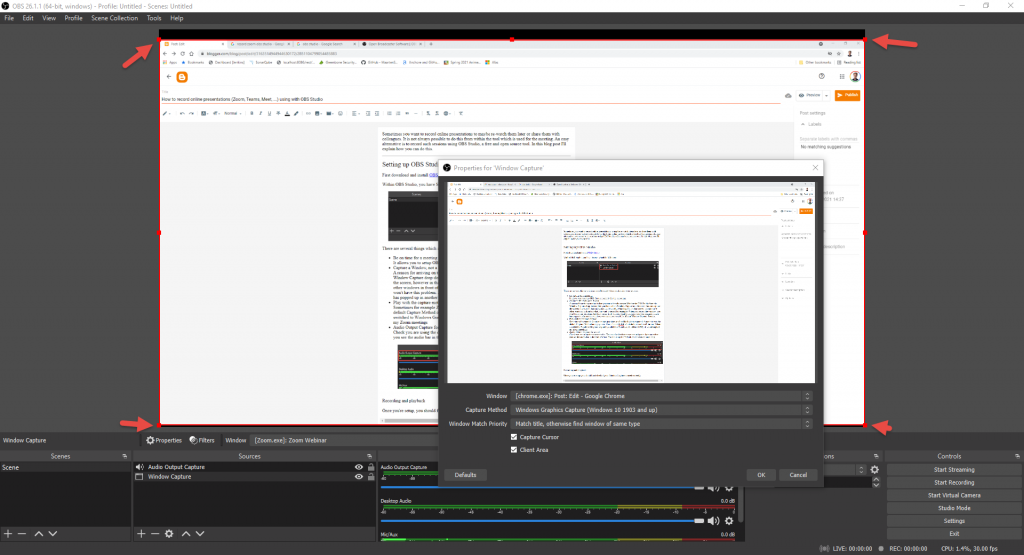Click the stepper arrows below transition gear
Screen dimensions: 1024x555
tap(876, 483)
